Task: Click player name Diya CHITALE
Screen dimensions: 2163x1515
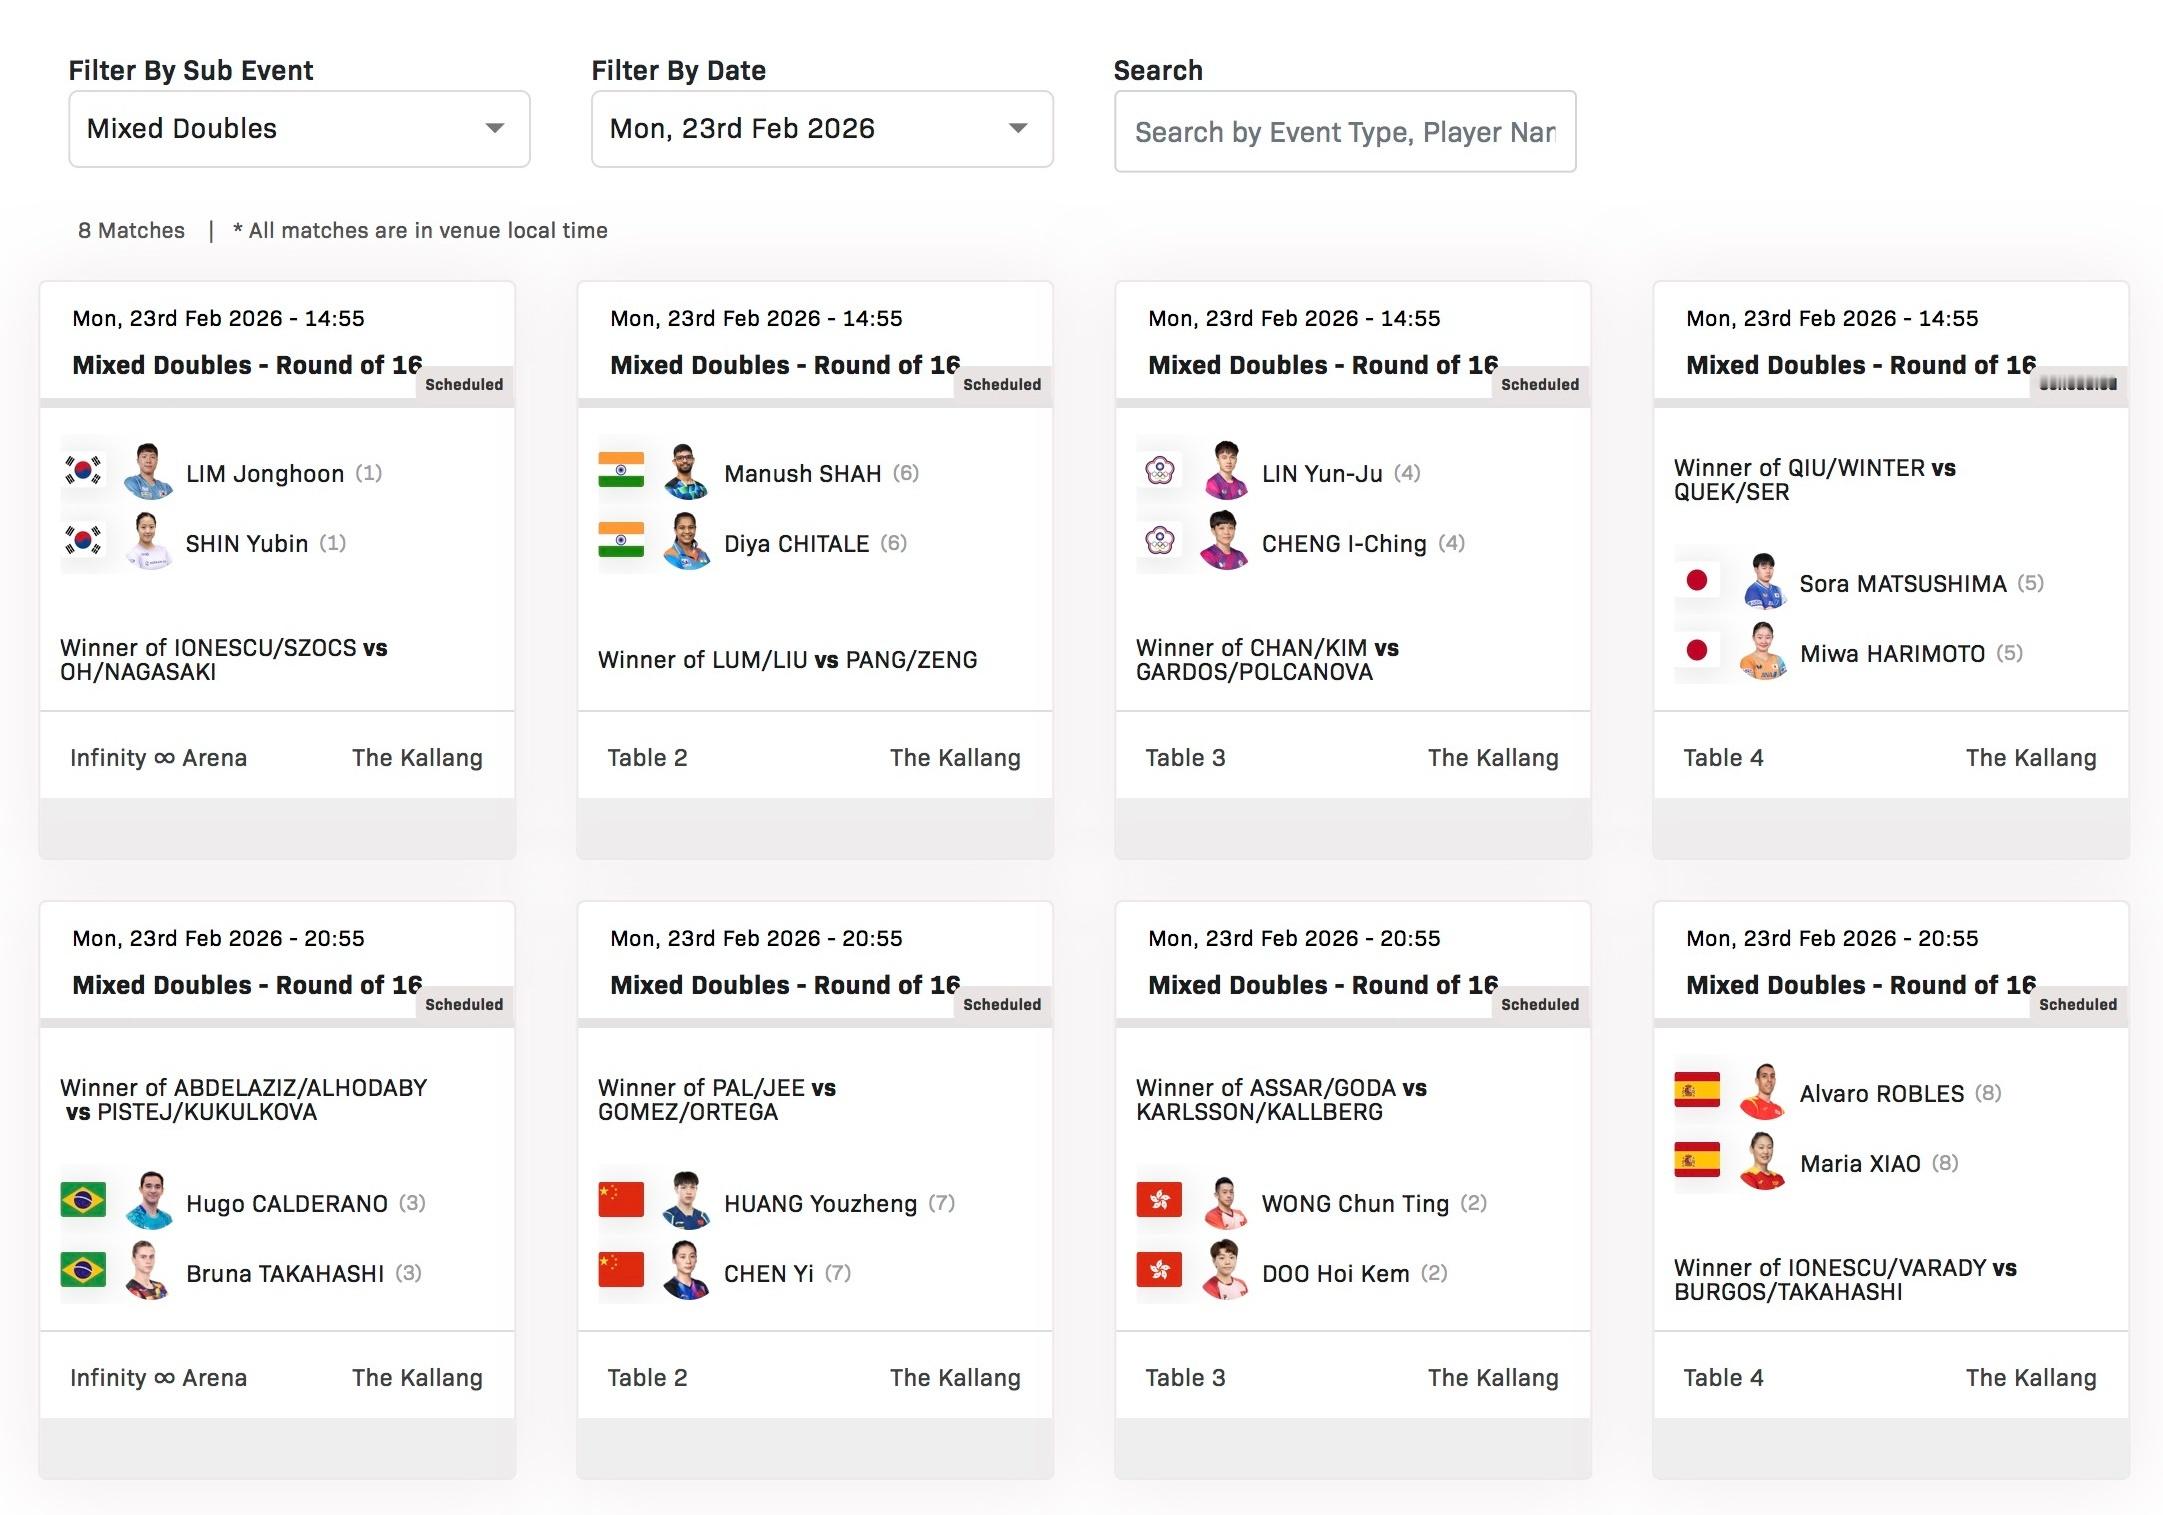Action: pyautogui.click(x=796, y=544)
